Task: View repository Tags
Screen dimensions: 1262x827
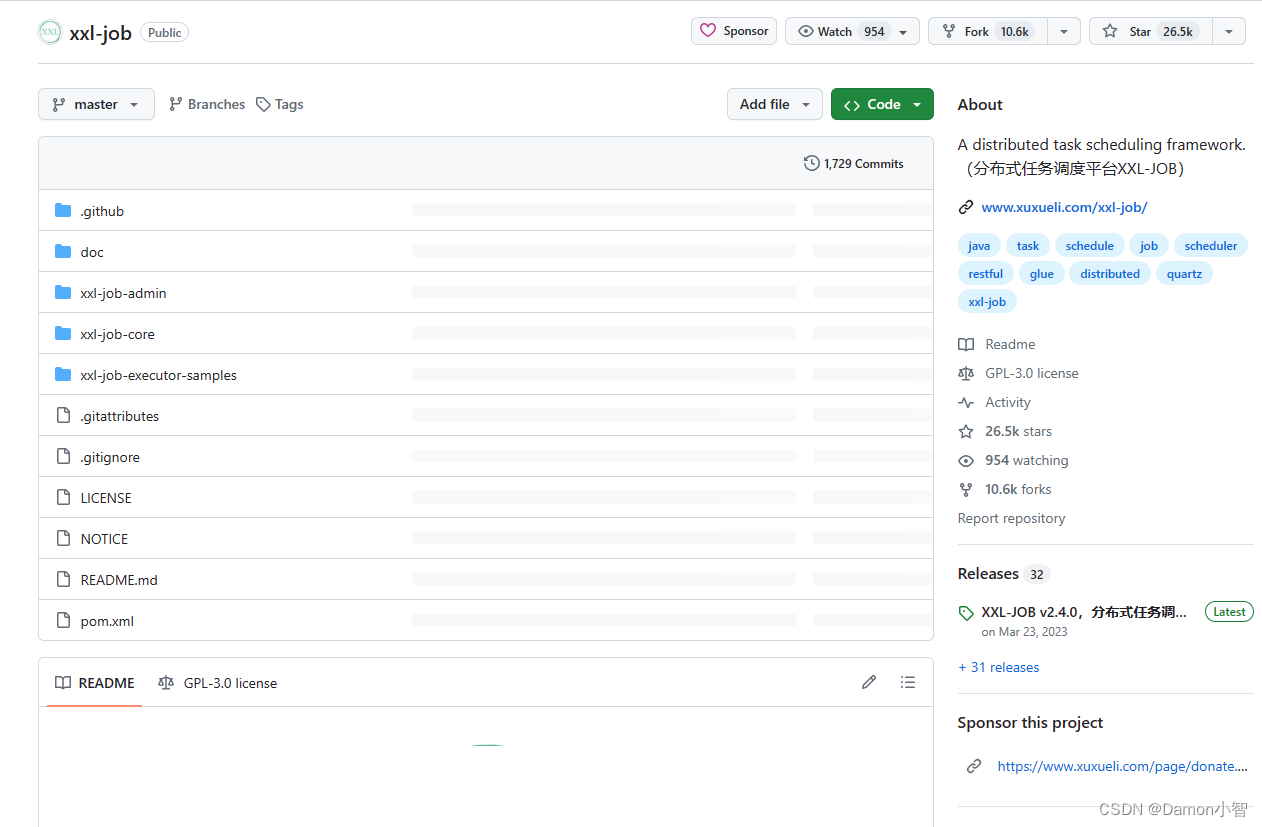Action: 280,104
